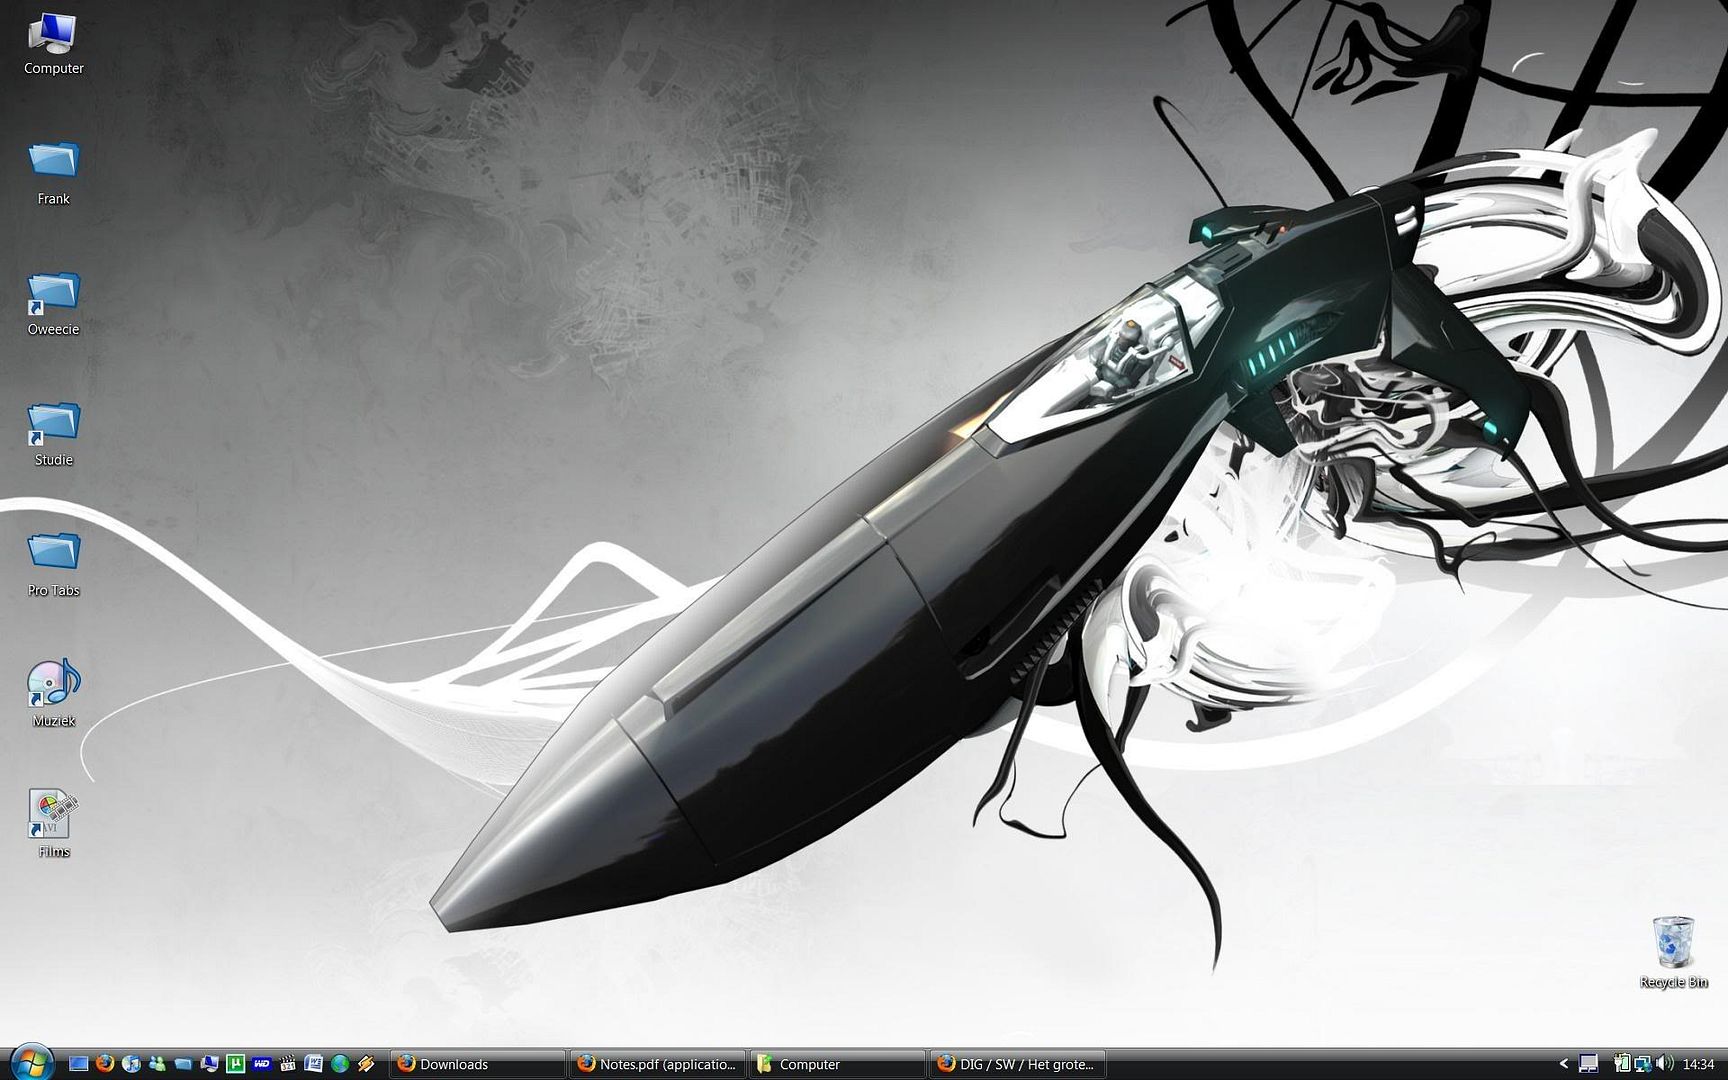Open the battery power tray icon
Image resolution: width=1728 pixels, height=1080 pixels.
point(1623,1063)
